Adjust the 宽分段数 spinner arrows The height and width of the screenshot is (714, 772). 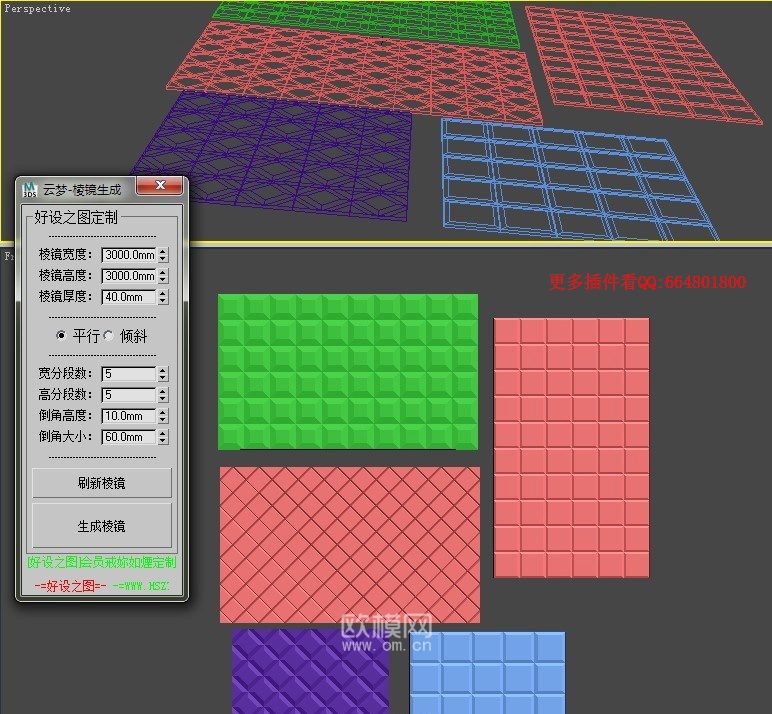[x=163, y=374]
